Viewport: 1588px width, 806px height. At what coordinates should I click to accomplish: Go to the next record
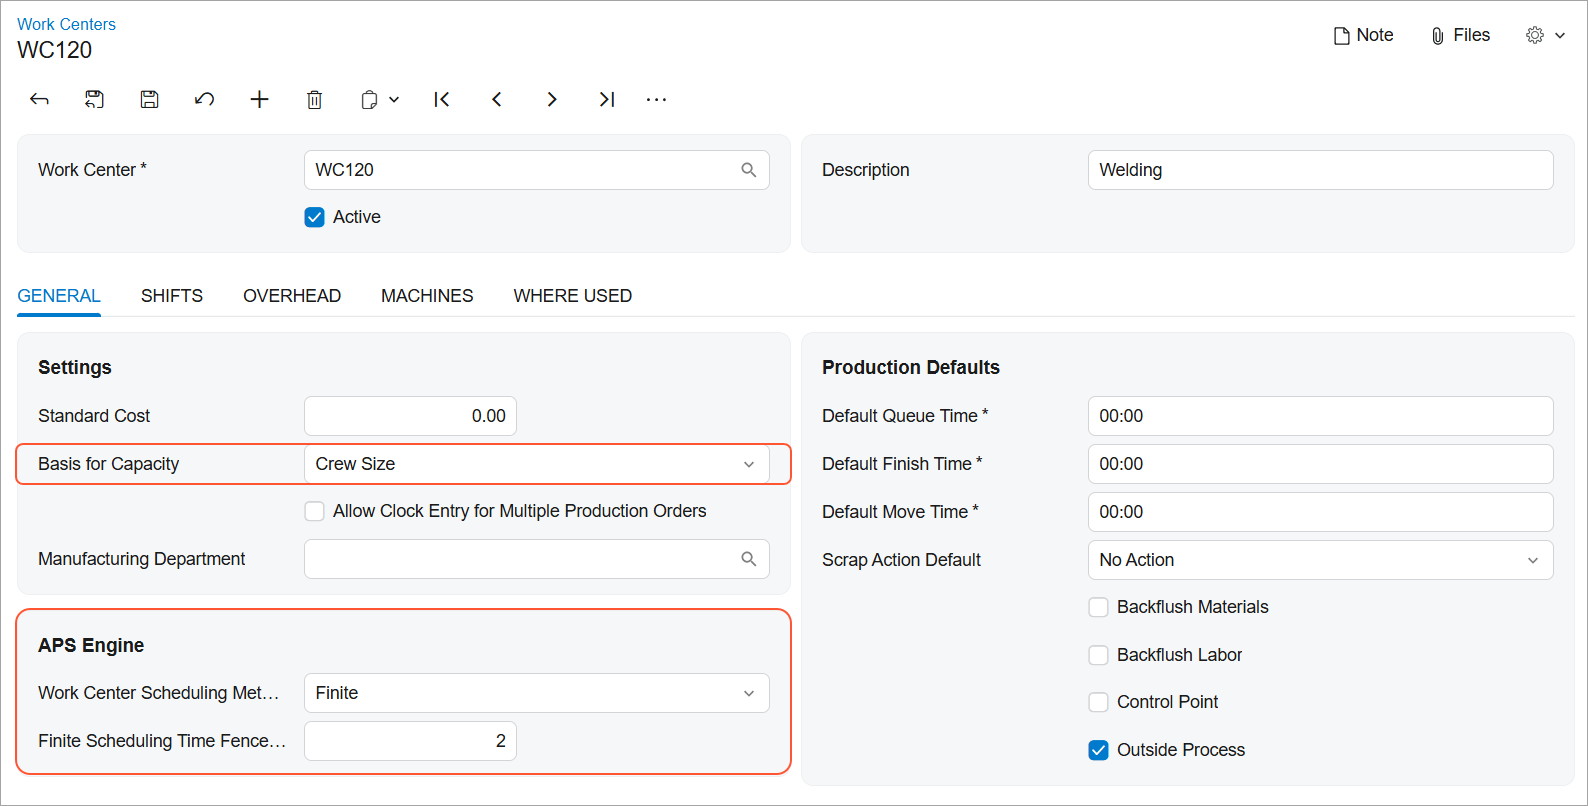point(552,99)
